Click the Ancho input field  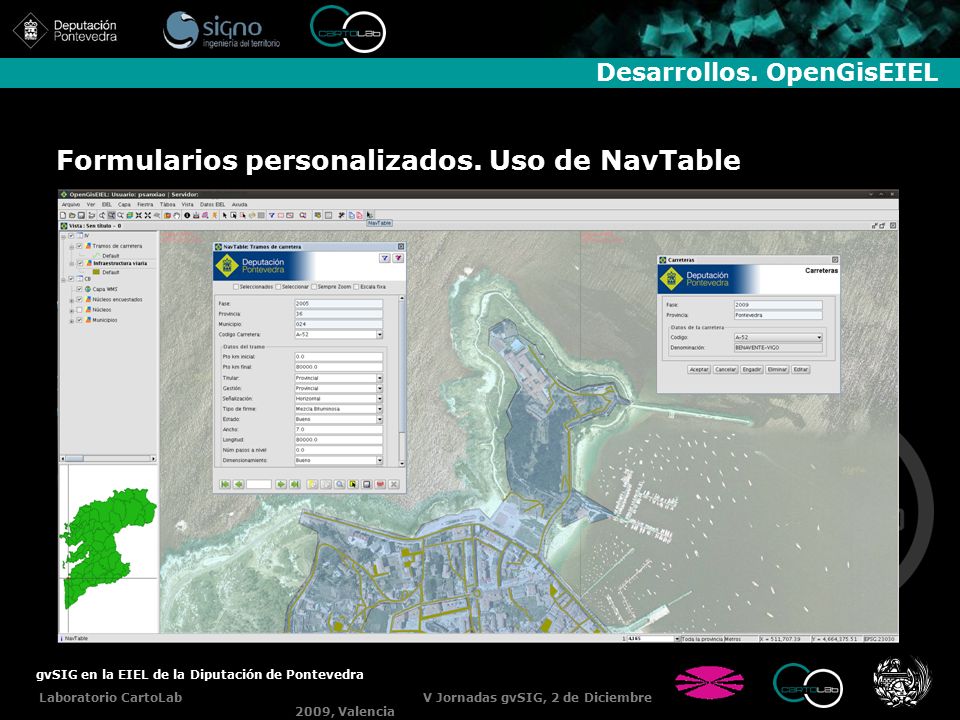339,430
